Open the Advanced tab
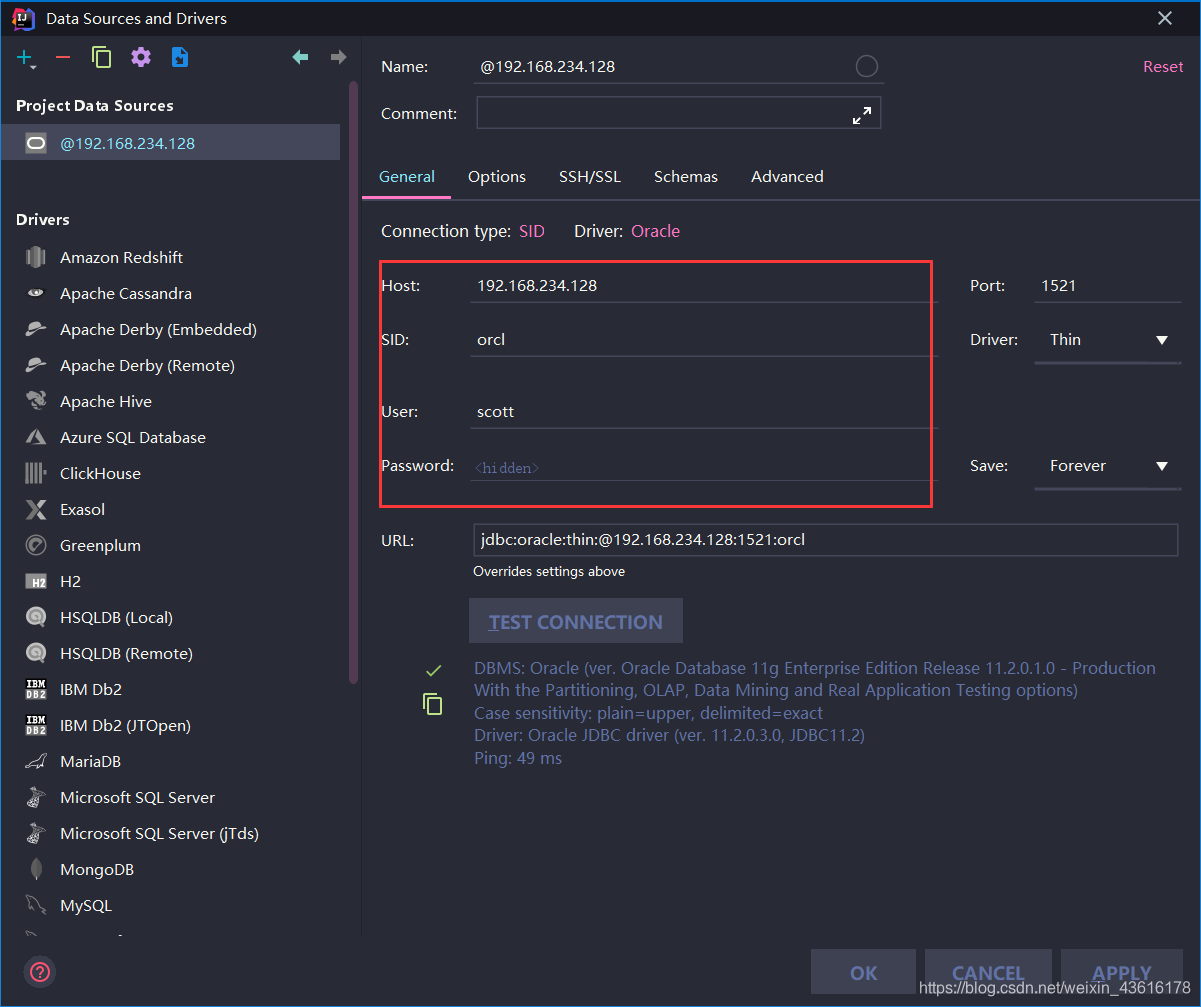 tap(787, 177)
